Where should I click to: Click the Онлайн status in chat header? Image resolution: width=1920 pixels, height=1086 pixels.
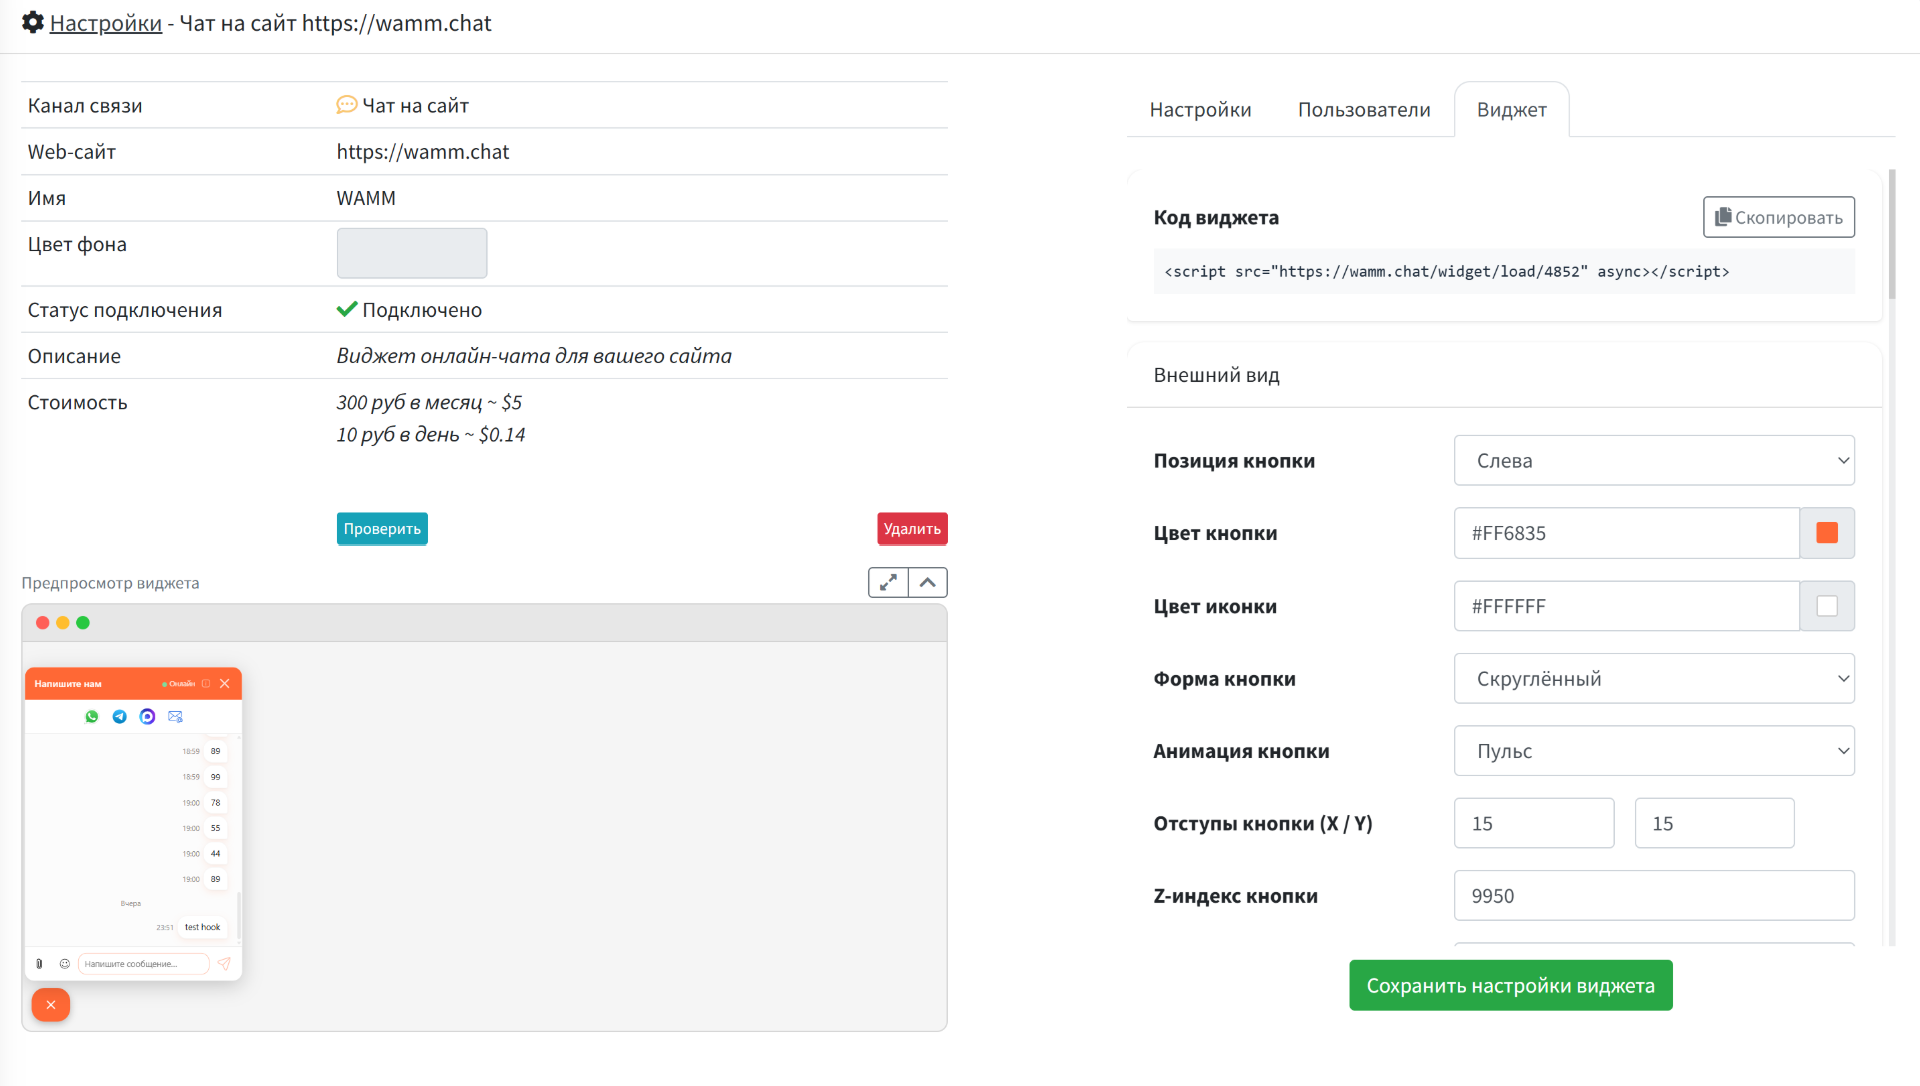(179, 684)
